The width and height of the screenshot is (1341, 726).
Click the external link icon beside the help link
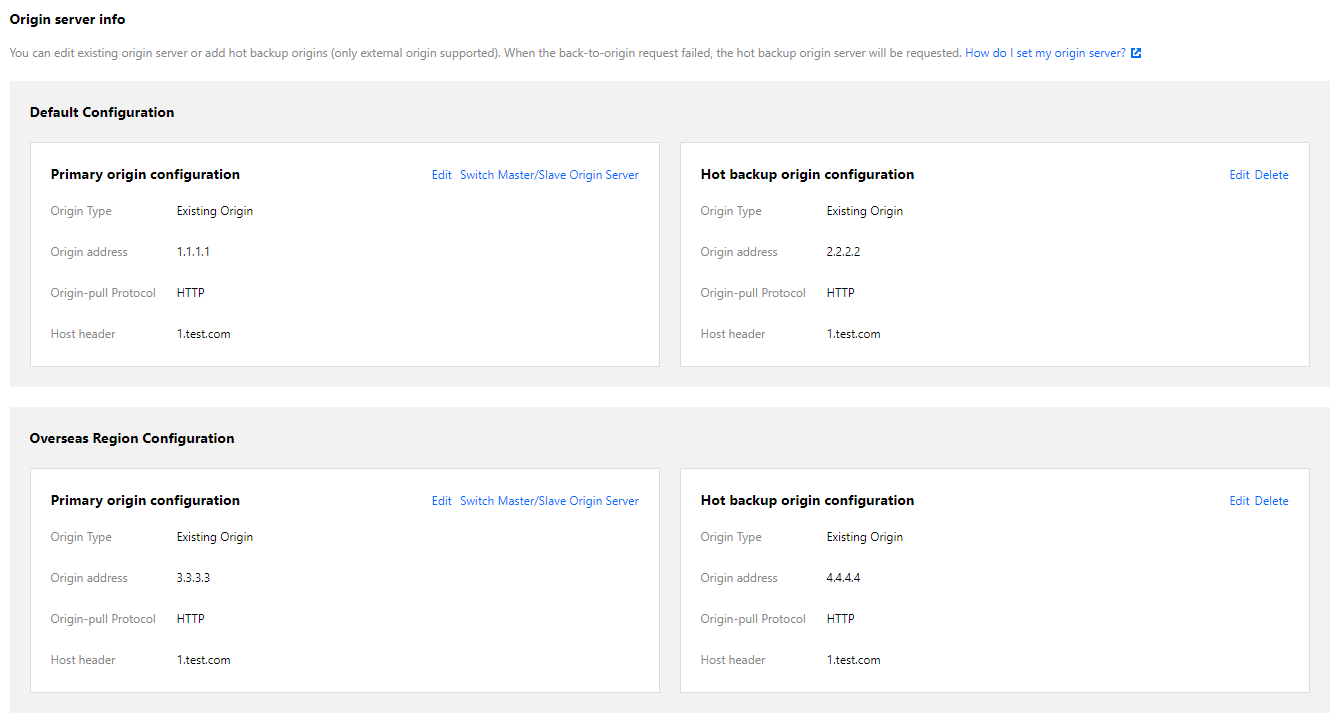pos(1136,53)
